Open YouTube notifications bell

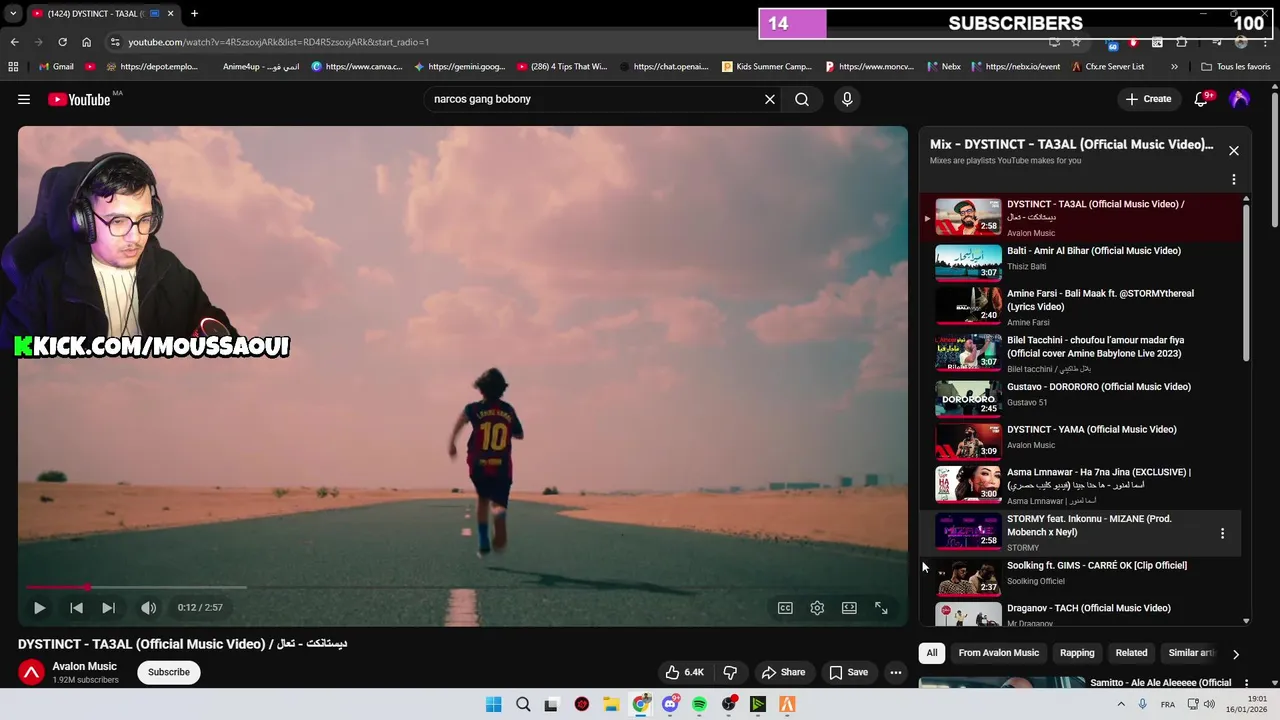pos(1201,99)
